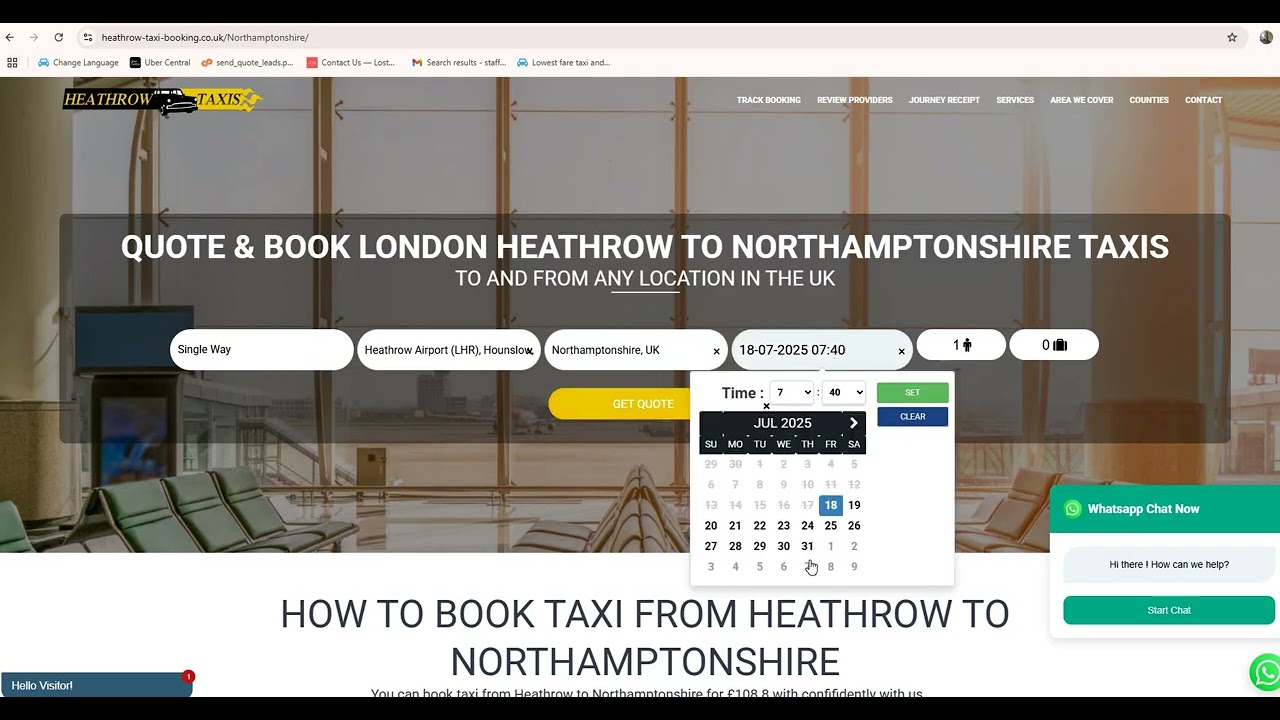
Task: Select July 31 in the calendar
Action: [x=807, y=546]
